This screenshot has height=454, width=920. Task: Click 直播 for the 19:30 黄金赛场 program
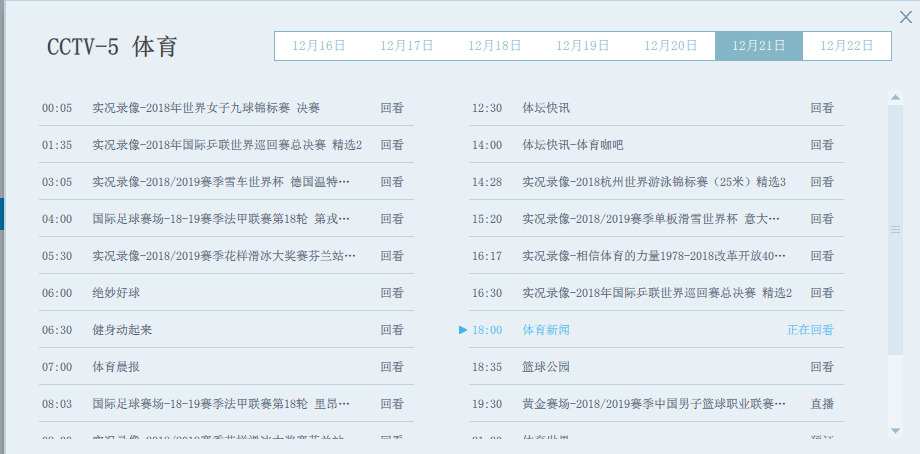click(x=822, y=404)
